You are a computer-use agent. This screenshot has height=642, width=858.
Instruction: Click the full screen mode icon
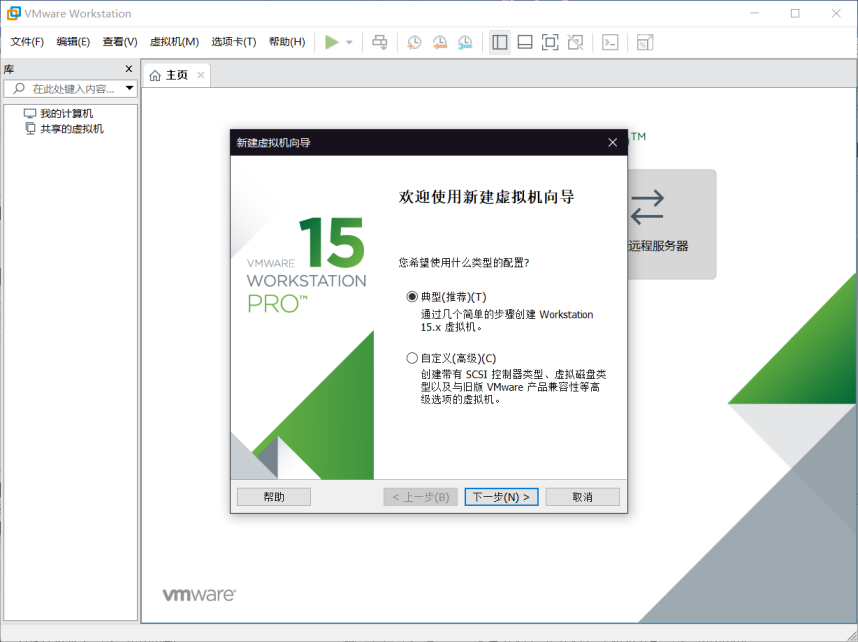pyautogui.click(x=550, y=42)
